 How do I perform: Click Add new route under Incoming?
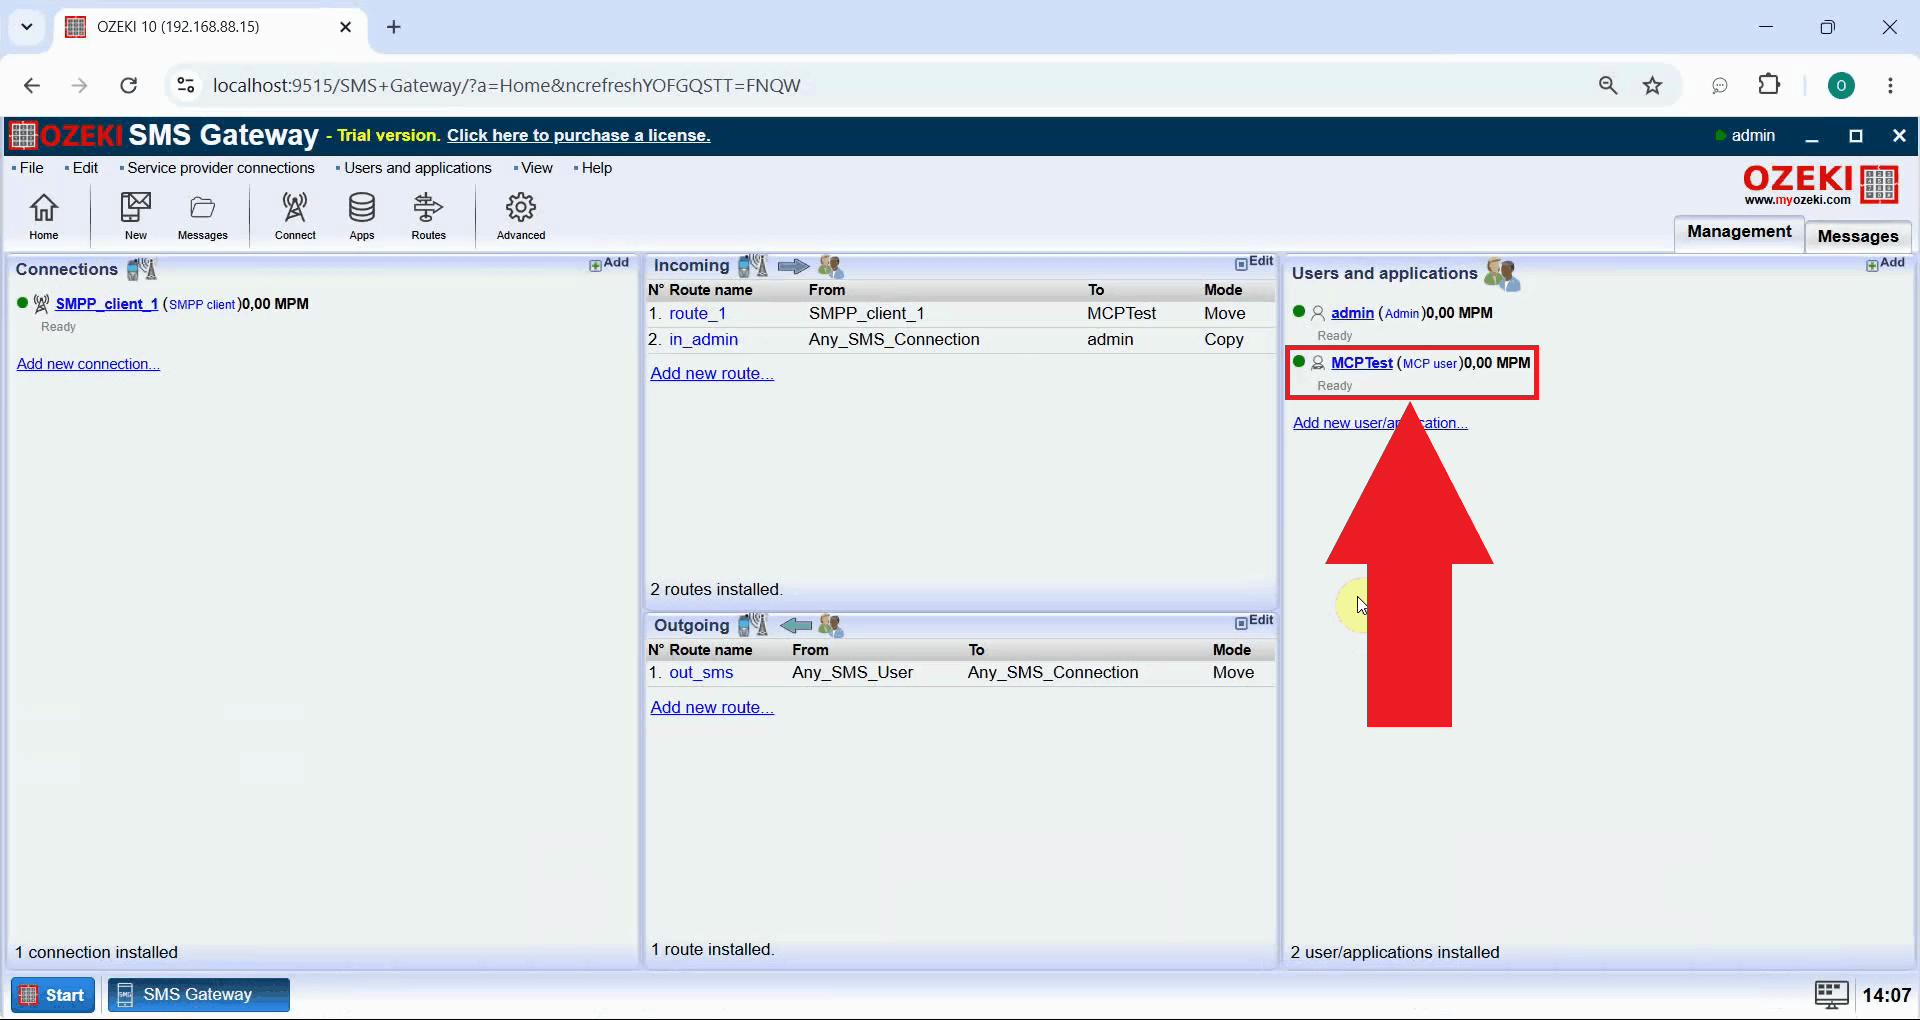(712, 373)
